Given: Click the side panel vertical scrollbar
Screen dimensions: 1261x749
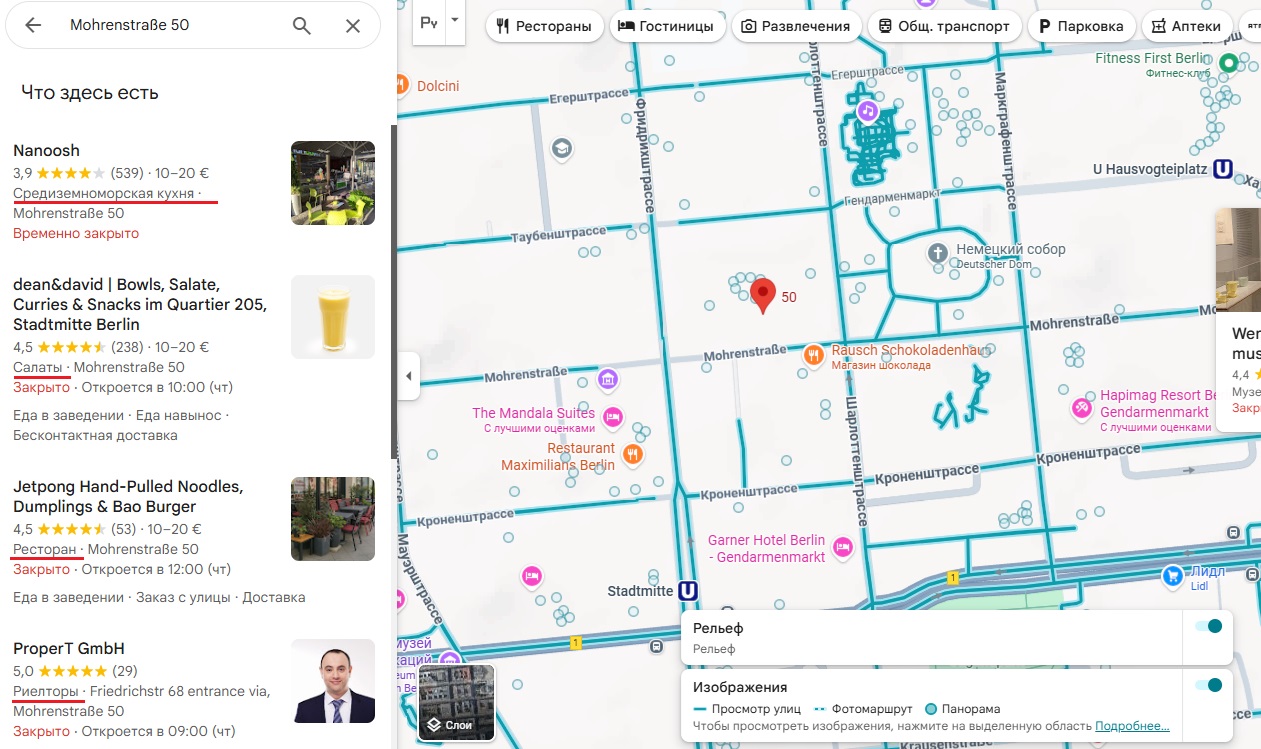Looking at the screenshot, I should 394,290.
